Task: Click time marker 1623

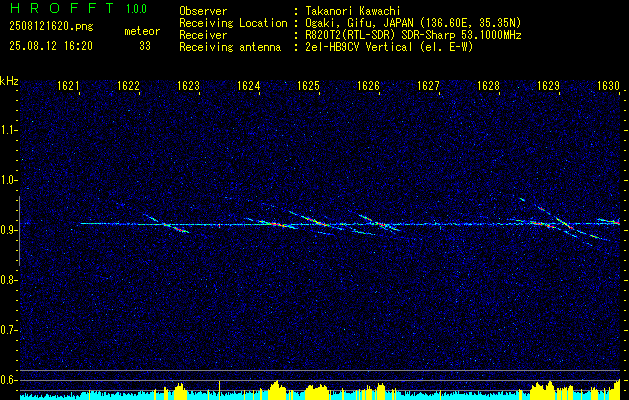Action: [x=189, y=86]
